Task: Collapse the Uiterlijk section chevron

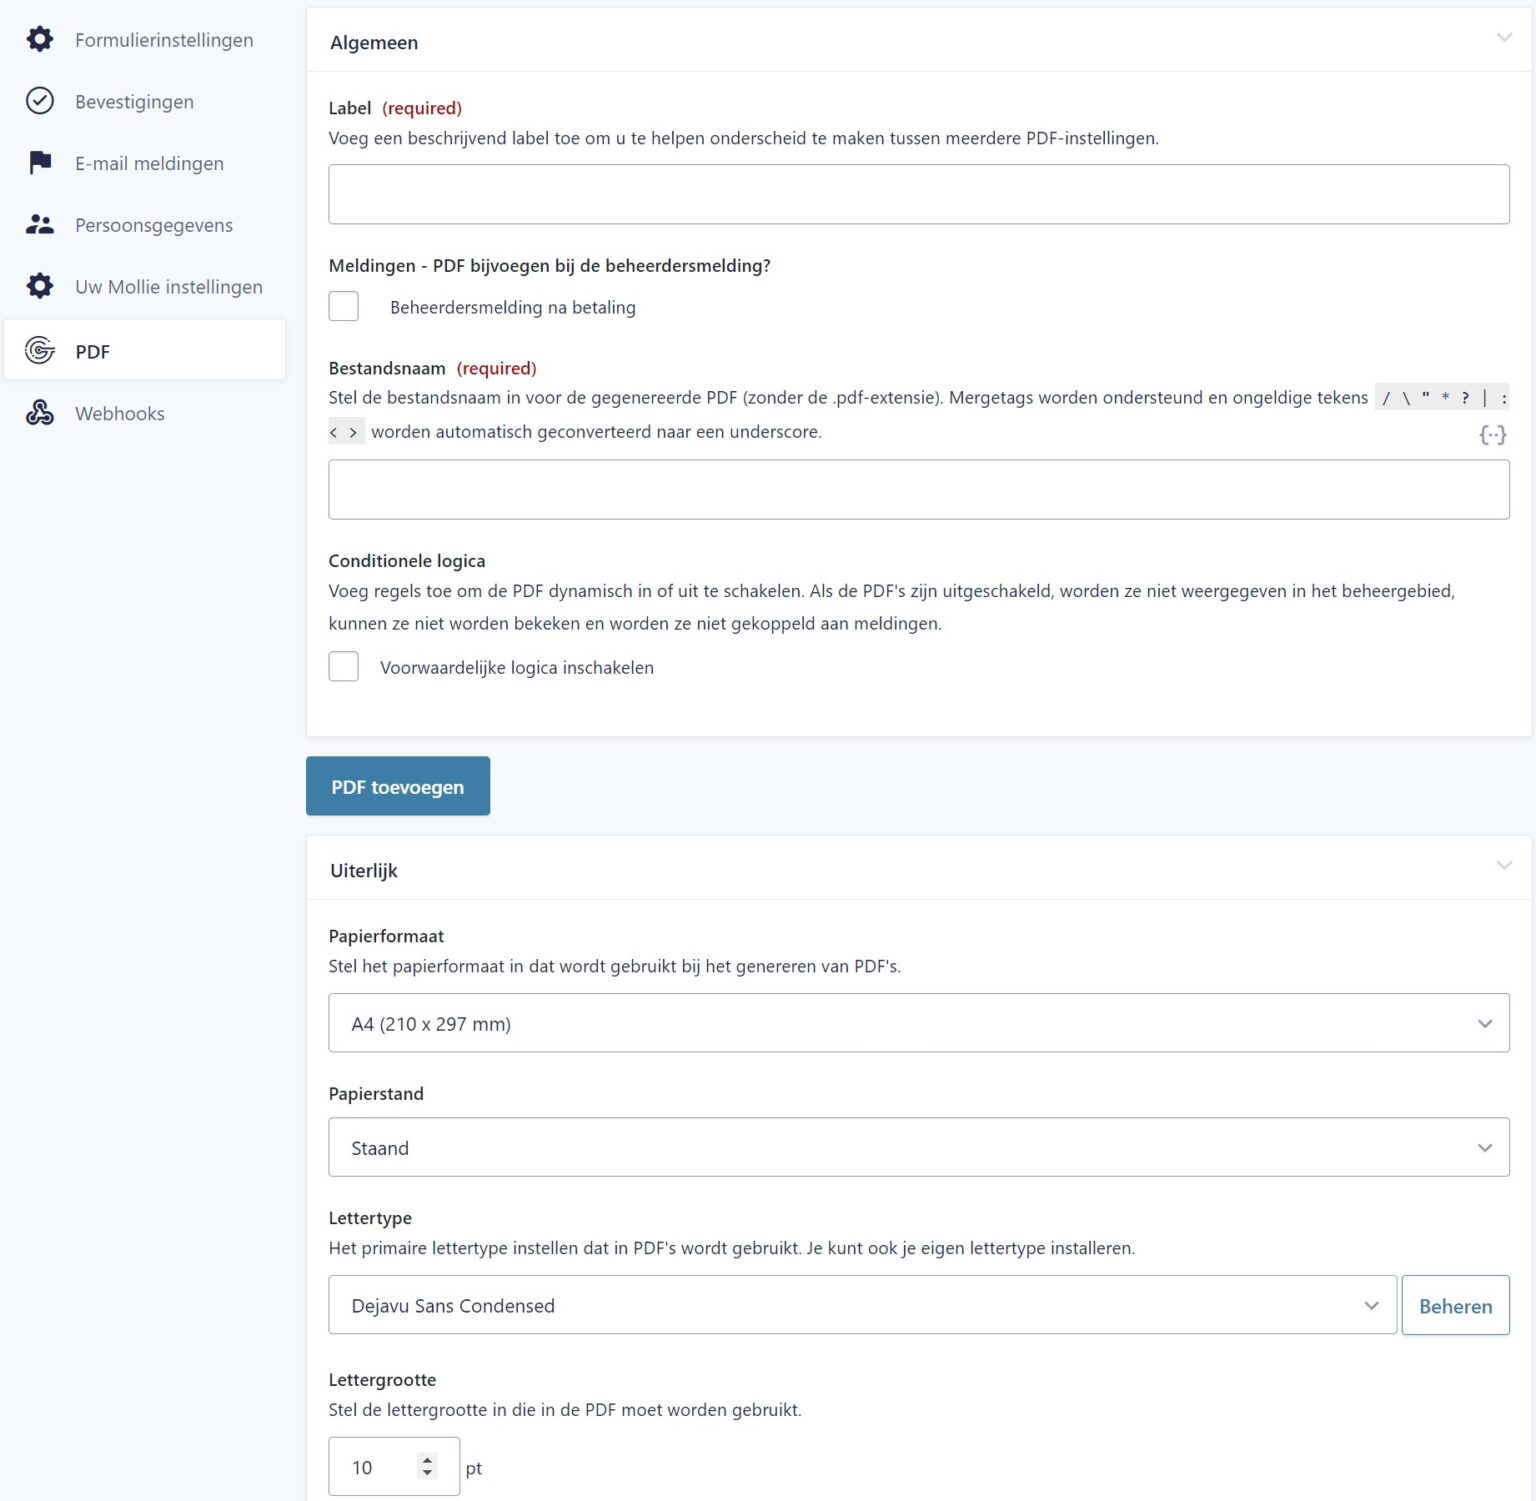Action: pyautogui.click(x=1504, y=866)
